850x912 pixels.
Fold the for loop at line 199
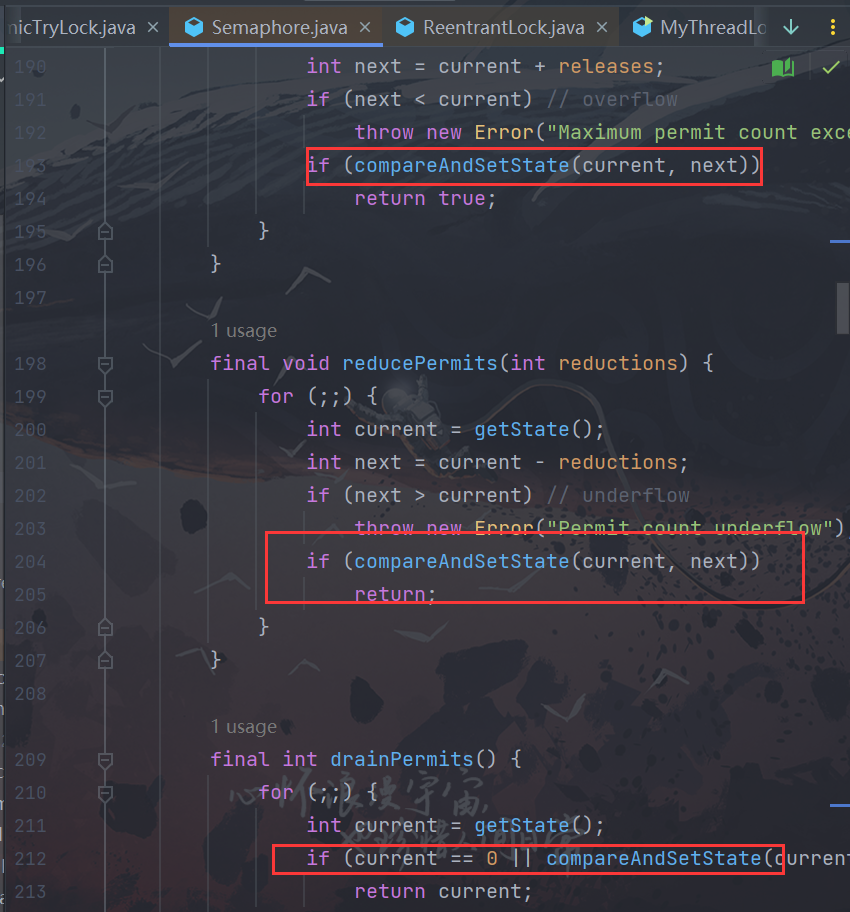(x=105, y=397)
